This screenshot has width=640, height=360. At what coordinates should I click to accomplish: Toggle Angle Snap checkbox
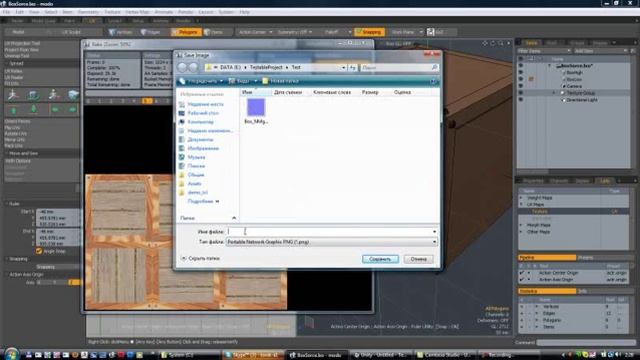click(39, 251)
